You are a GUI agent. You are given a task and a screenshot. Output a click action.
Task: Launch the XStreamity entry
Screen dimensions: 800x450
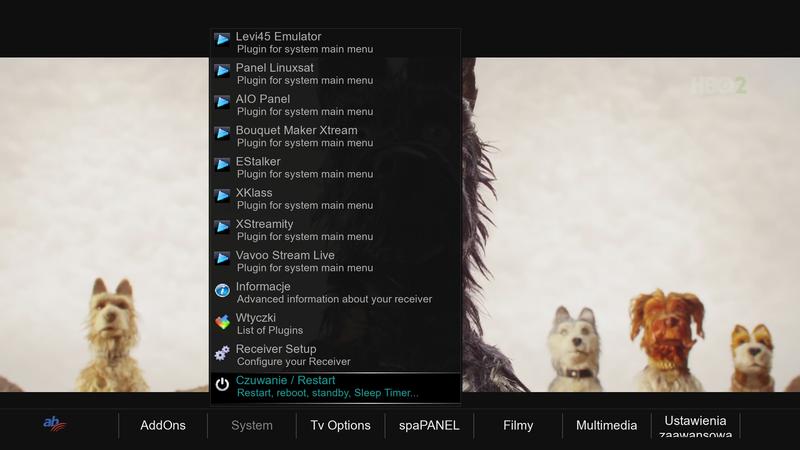(x=335, y=230)
